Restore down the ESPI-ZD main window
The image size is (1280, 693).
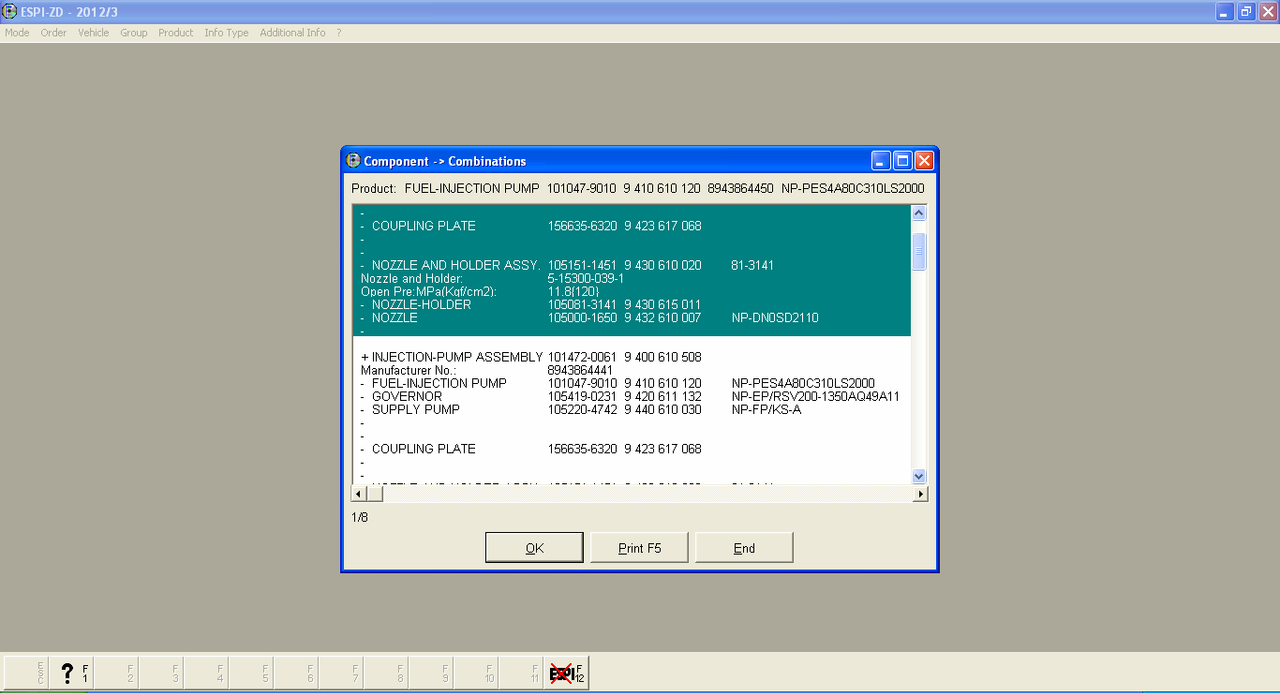1246,12
